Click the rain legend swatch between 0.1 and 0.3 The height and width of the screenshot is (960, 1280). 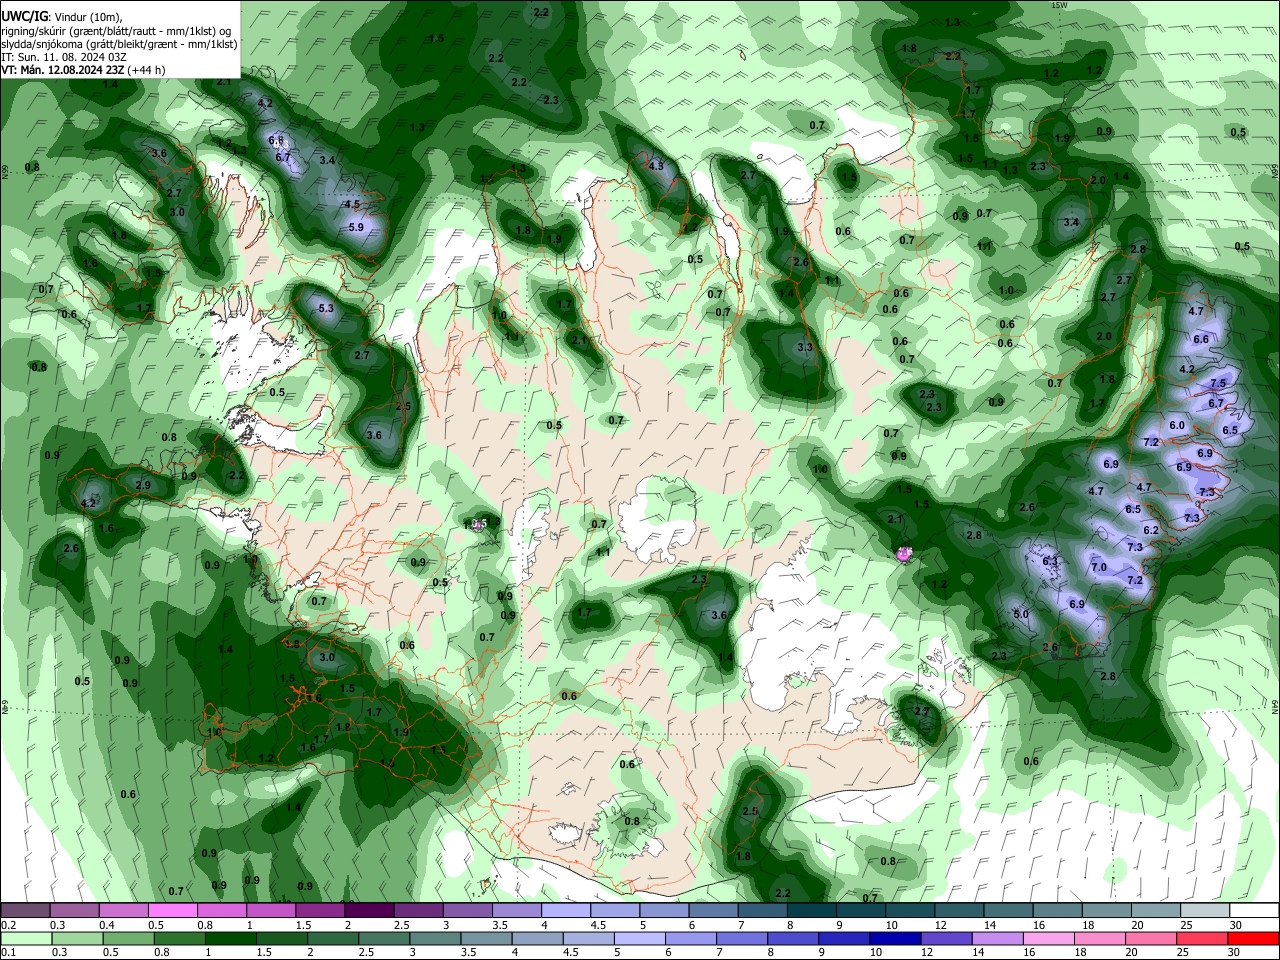click(x=27, y=939)
